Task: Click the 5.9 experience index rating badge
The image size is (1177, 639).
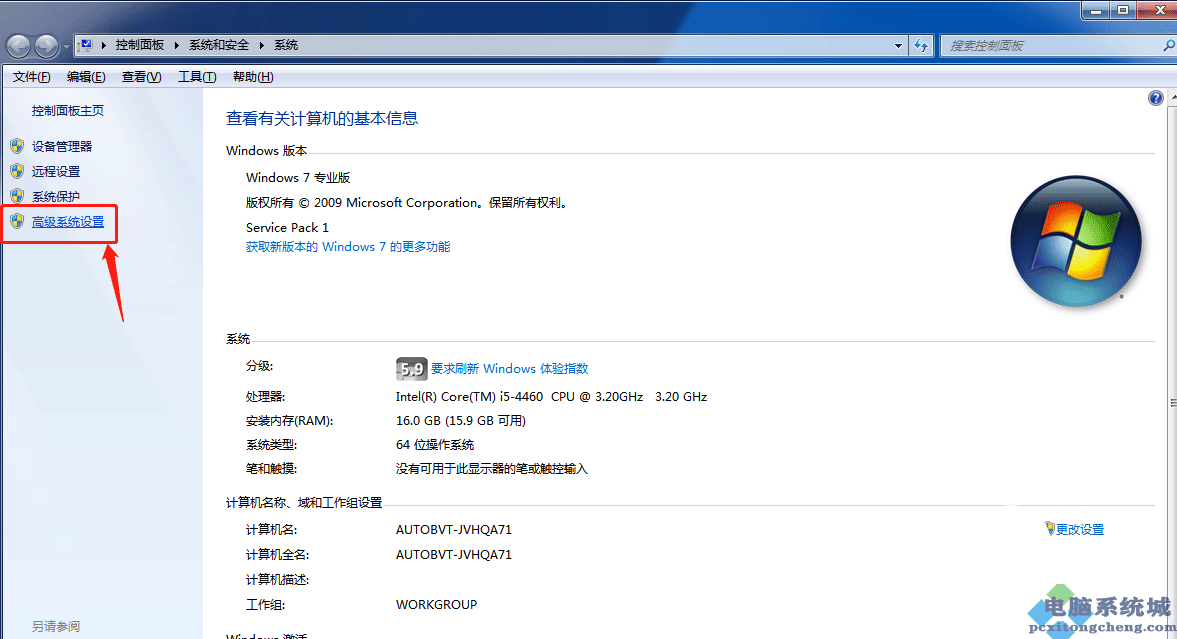Action: pyautogui.click(x=411, y=369)
